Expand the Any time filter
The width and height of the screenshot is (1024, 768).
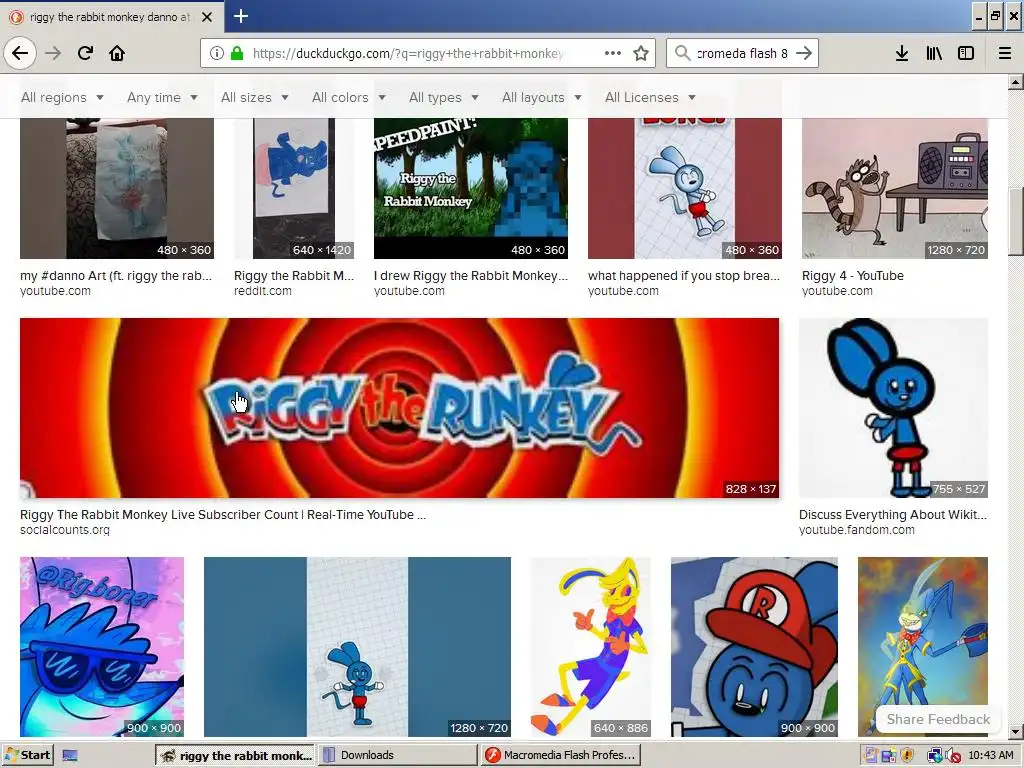[162, 97]
